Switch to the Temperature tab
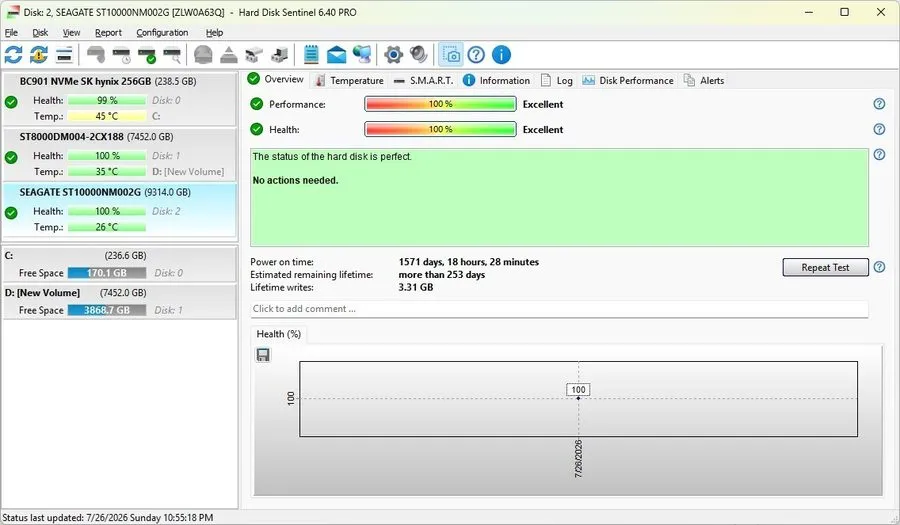Screen dimensions: 900x525 point(350,80)
